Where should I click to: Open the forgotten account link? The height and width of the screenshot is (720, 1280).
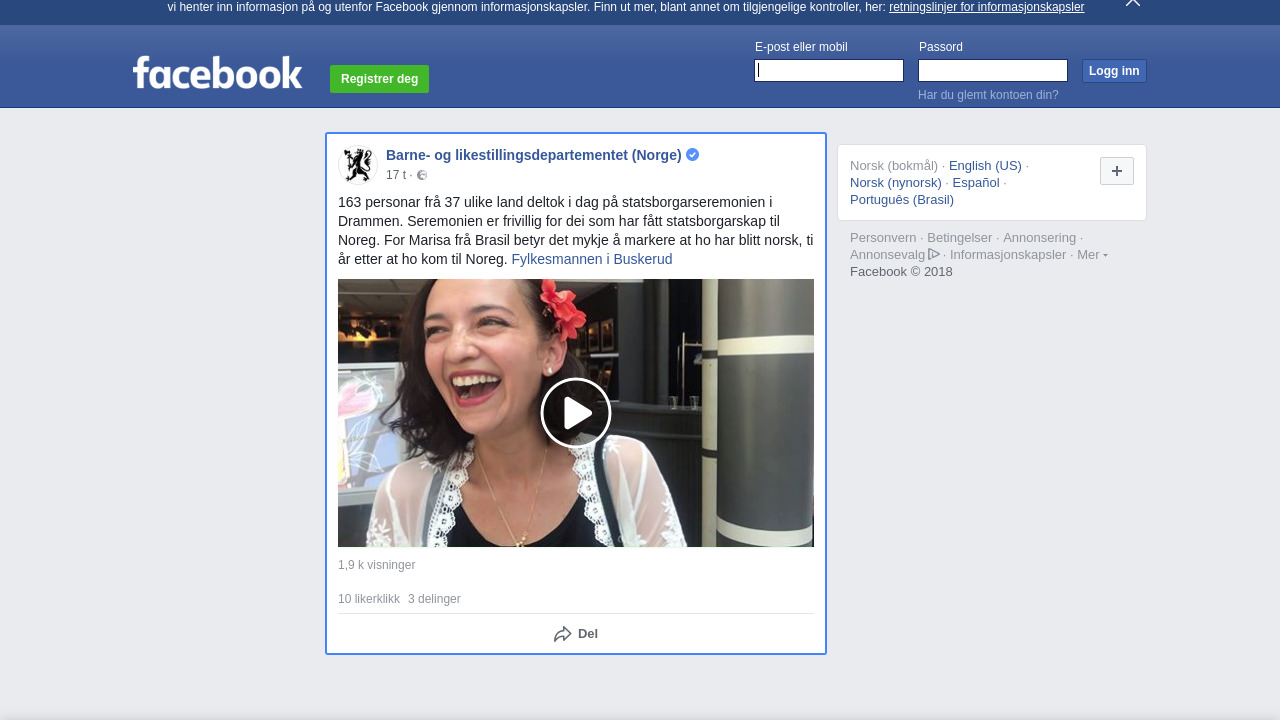point(988,95)
